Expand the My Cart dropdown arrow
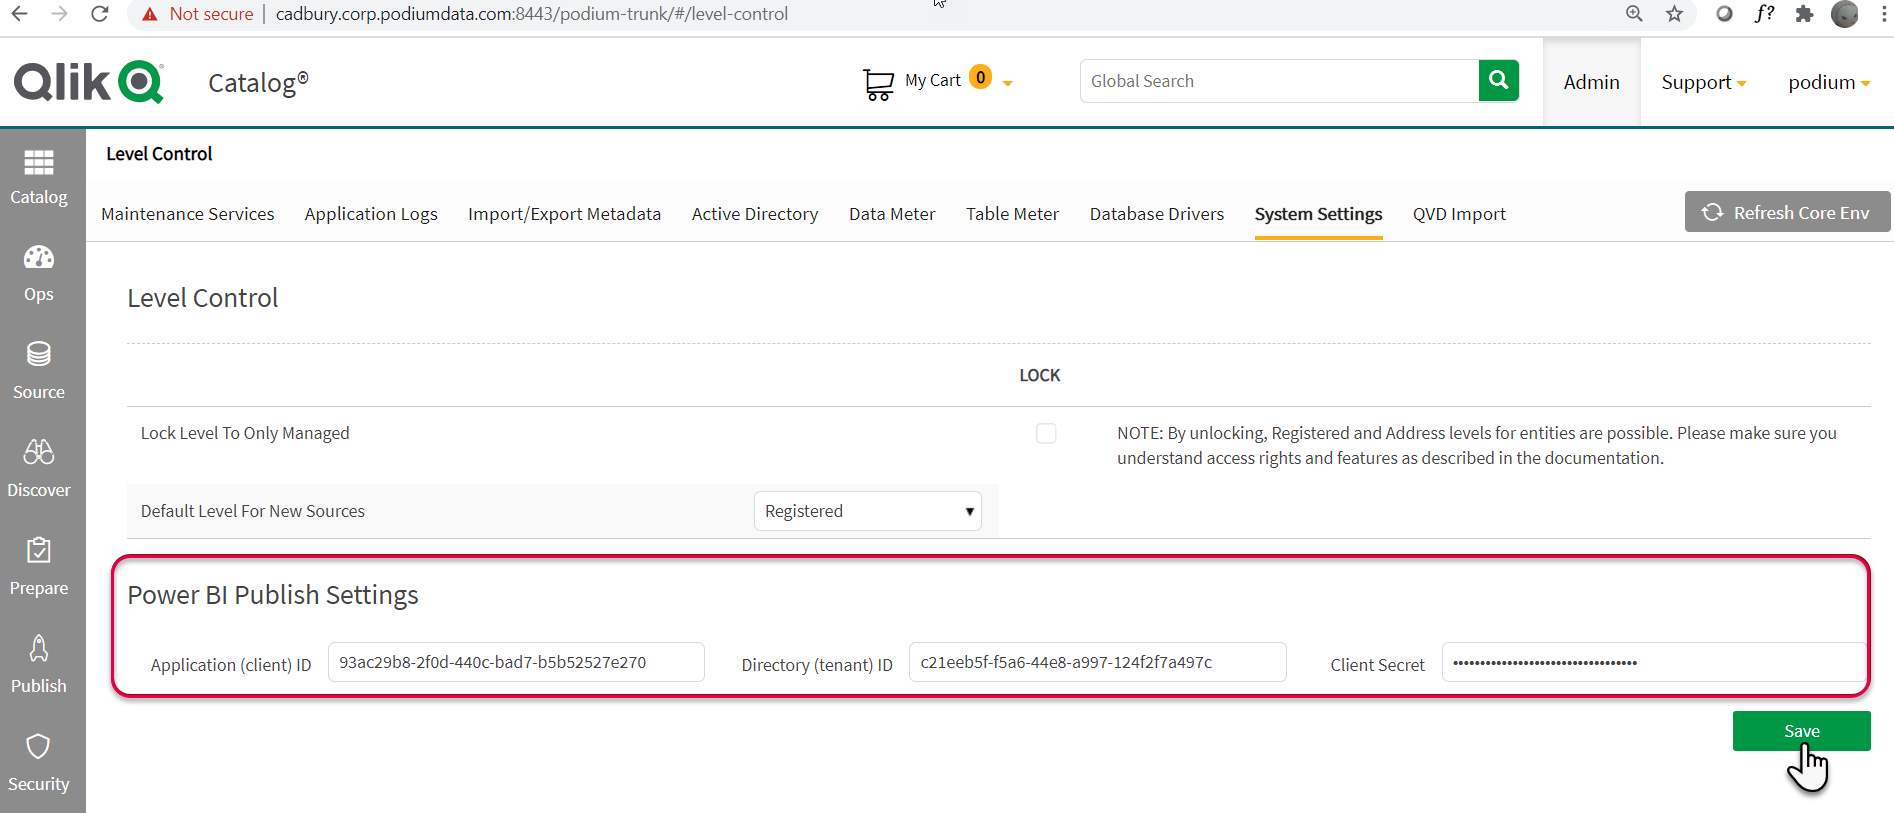Viewport: 1894px width, 813px height. [1007, 84]
